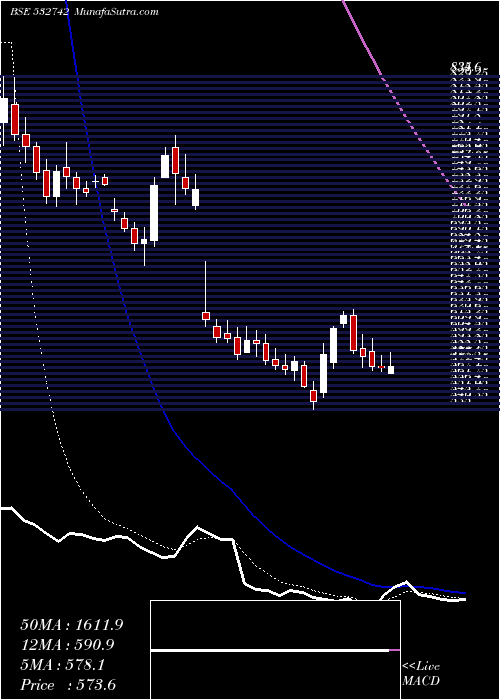The width and height of the screenshot is (500, 700).
Task: Click the 50MA : 1611.9 value
Action: pos(71,625)
